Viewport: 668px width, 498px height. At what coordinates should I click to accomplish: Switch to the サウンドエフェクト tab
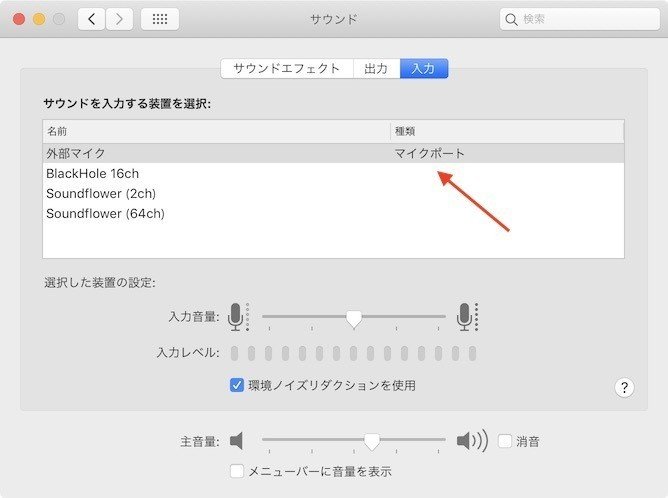tap(287, 69)
